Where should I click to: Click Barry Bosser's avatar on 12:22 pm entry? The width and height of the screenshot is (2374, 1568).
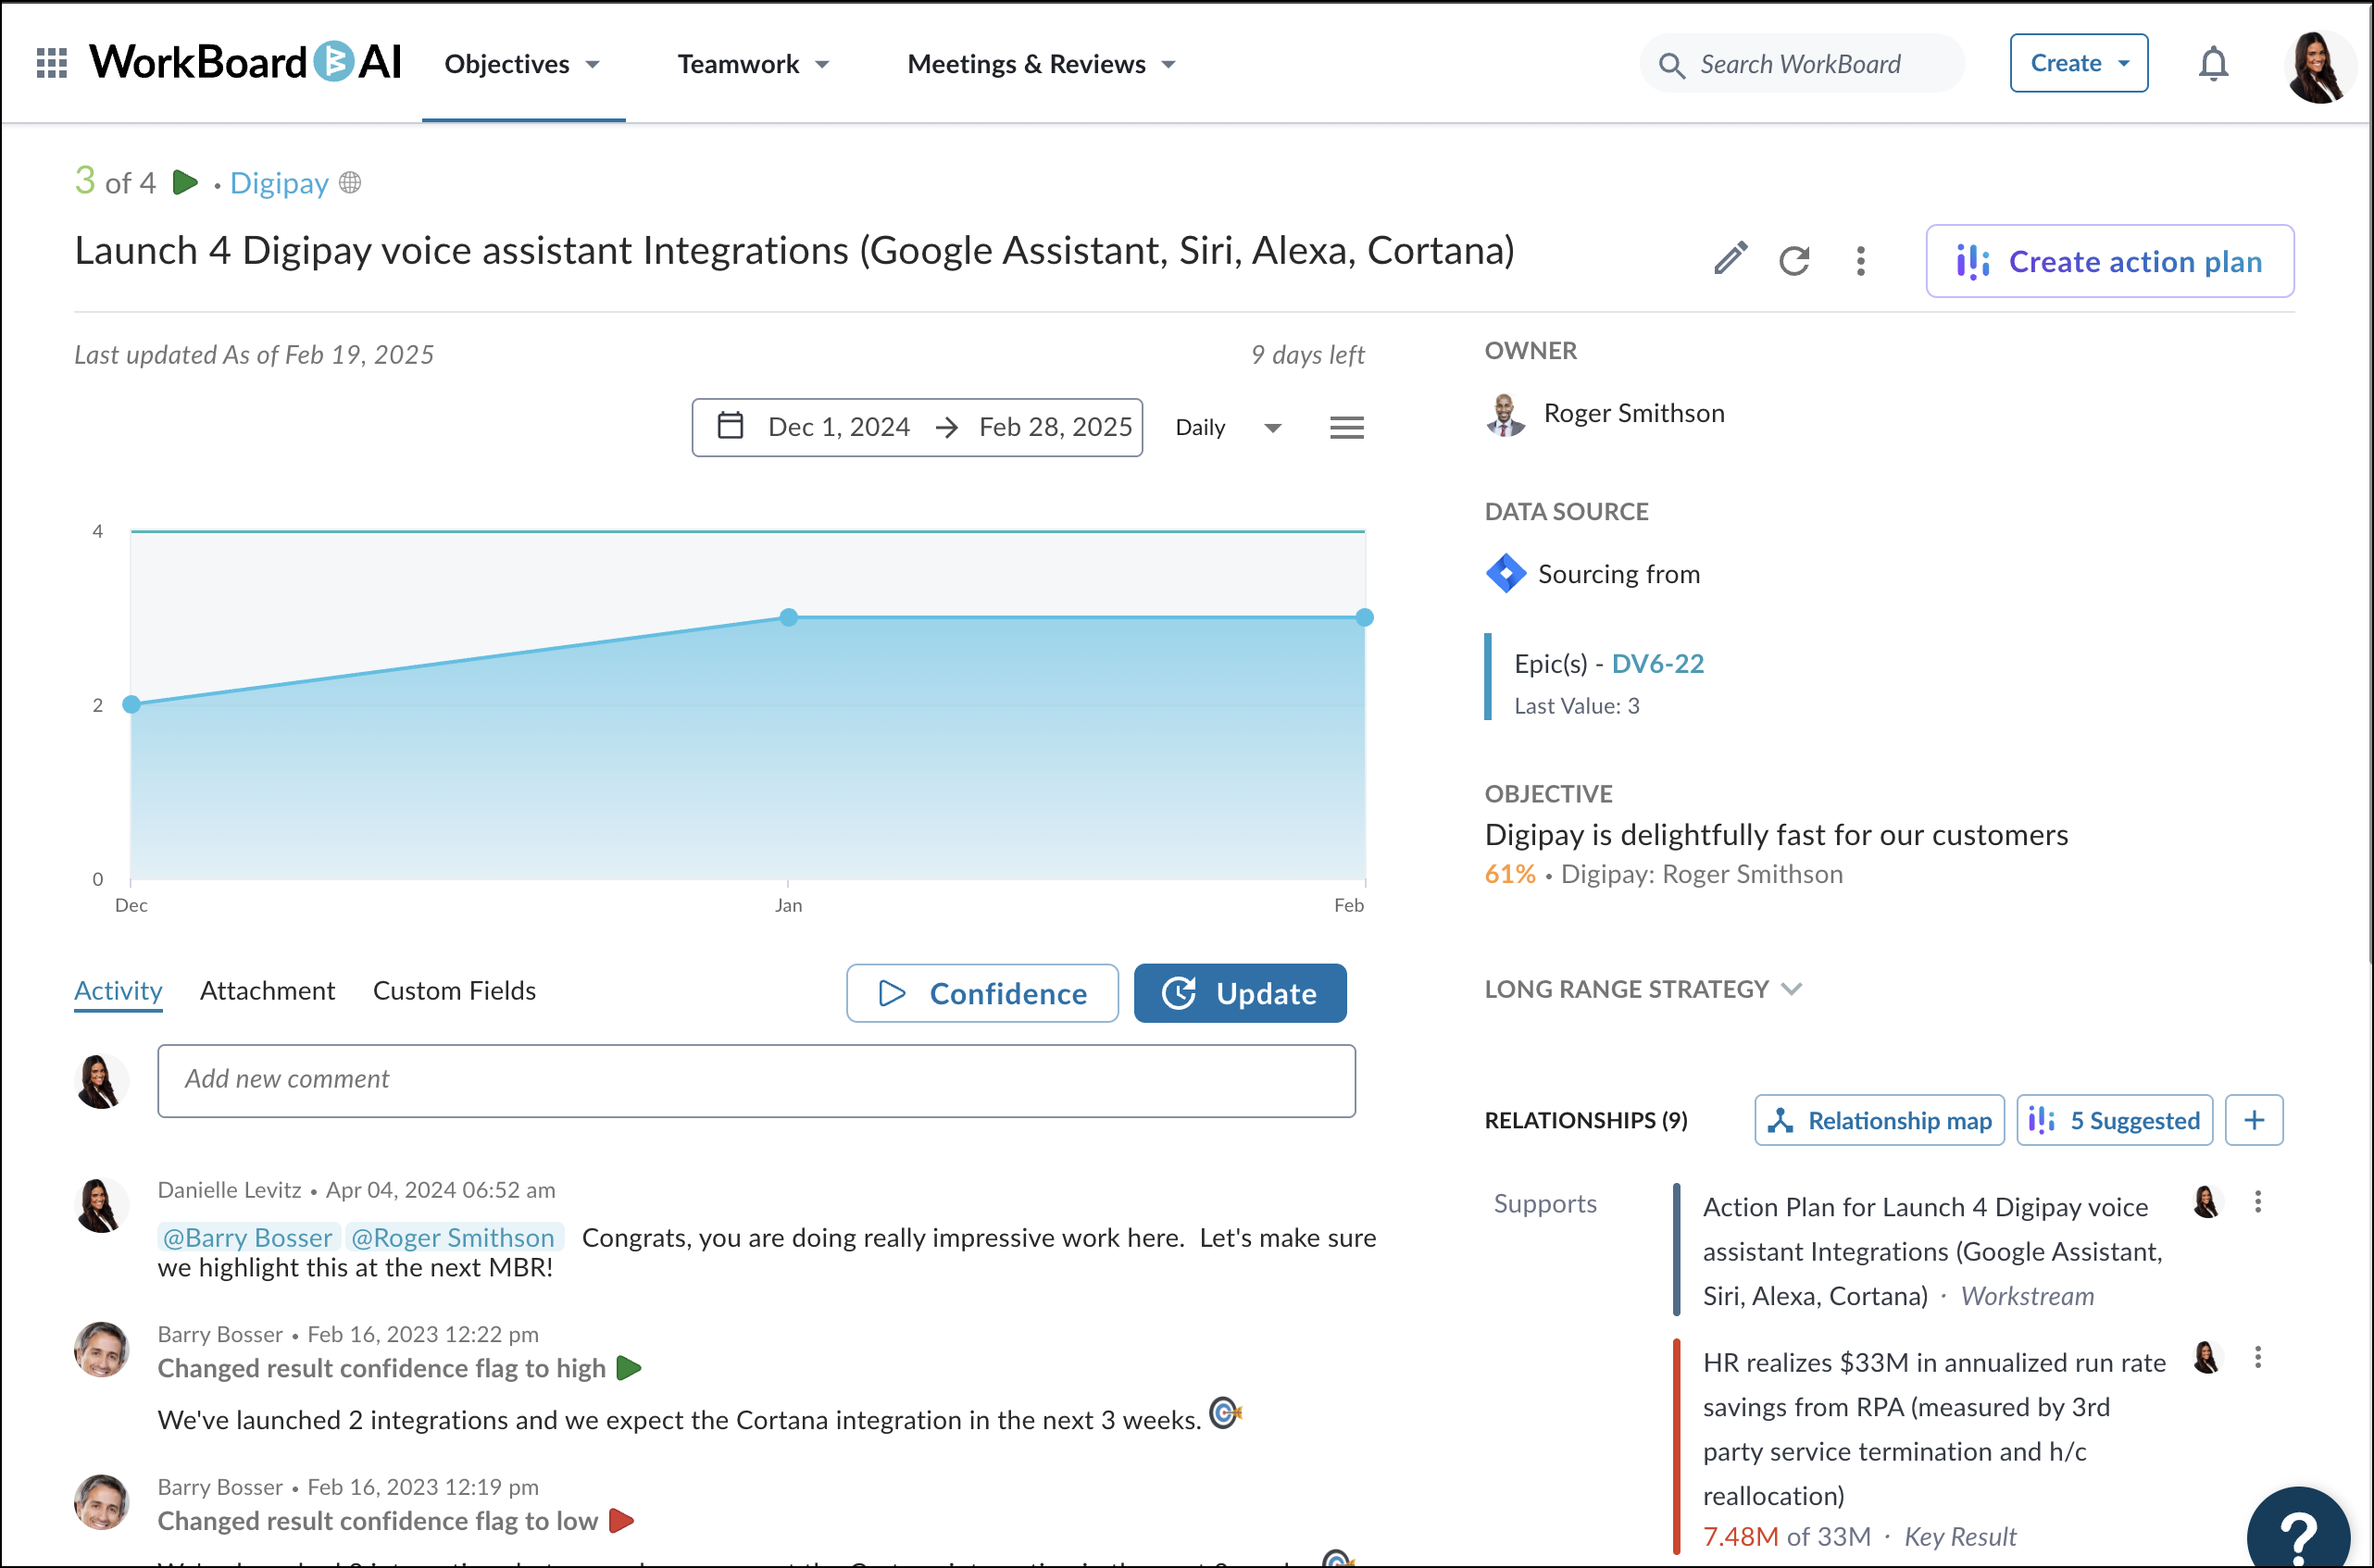pyautogui.click(x=101, y=1350)
